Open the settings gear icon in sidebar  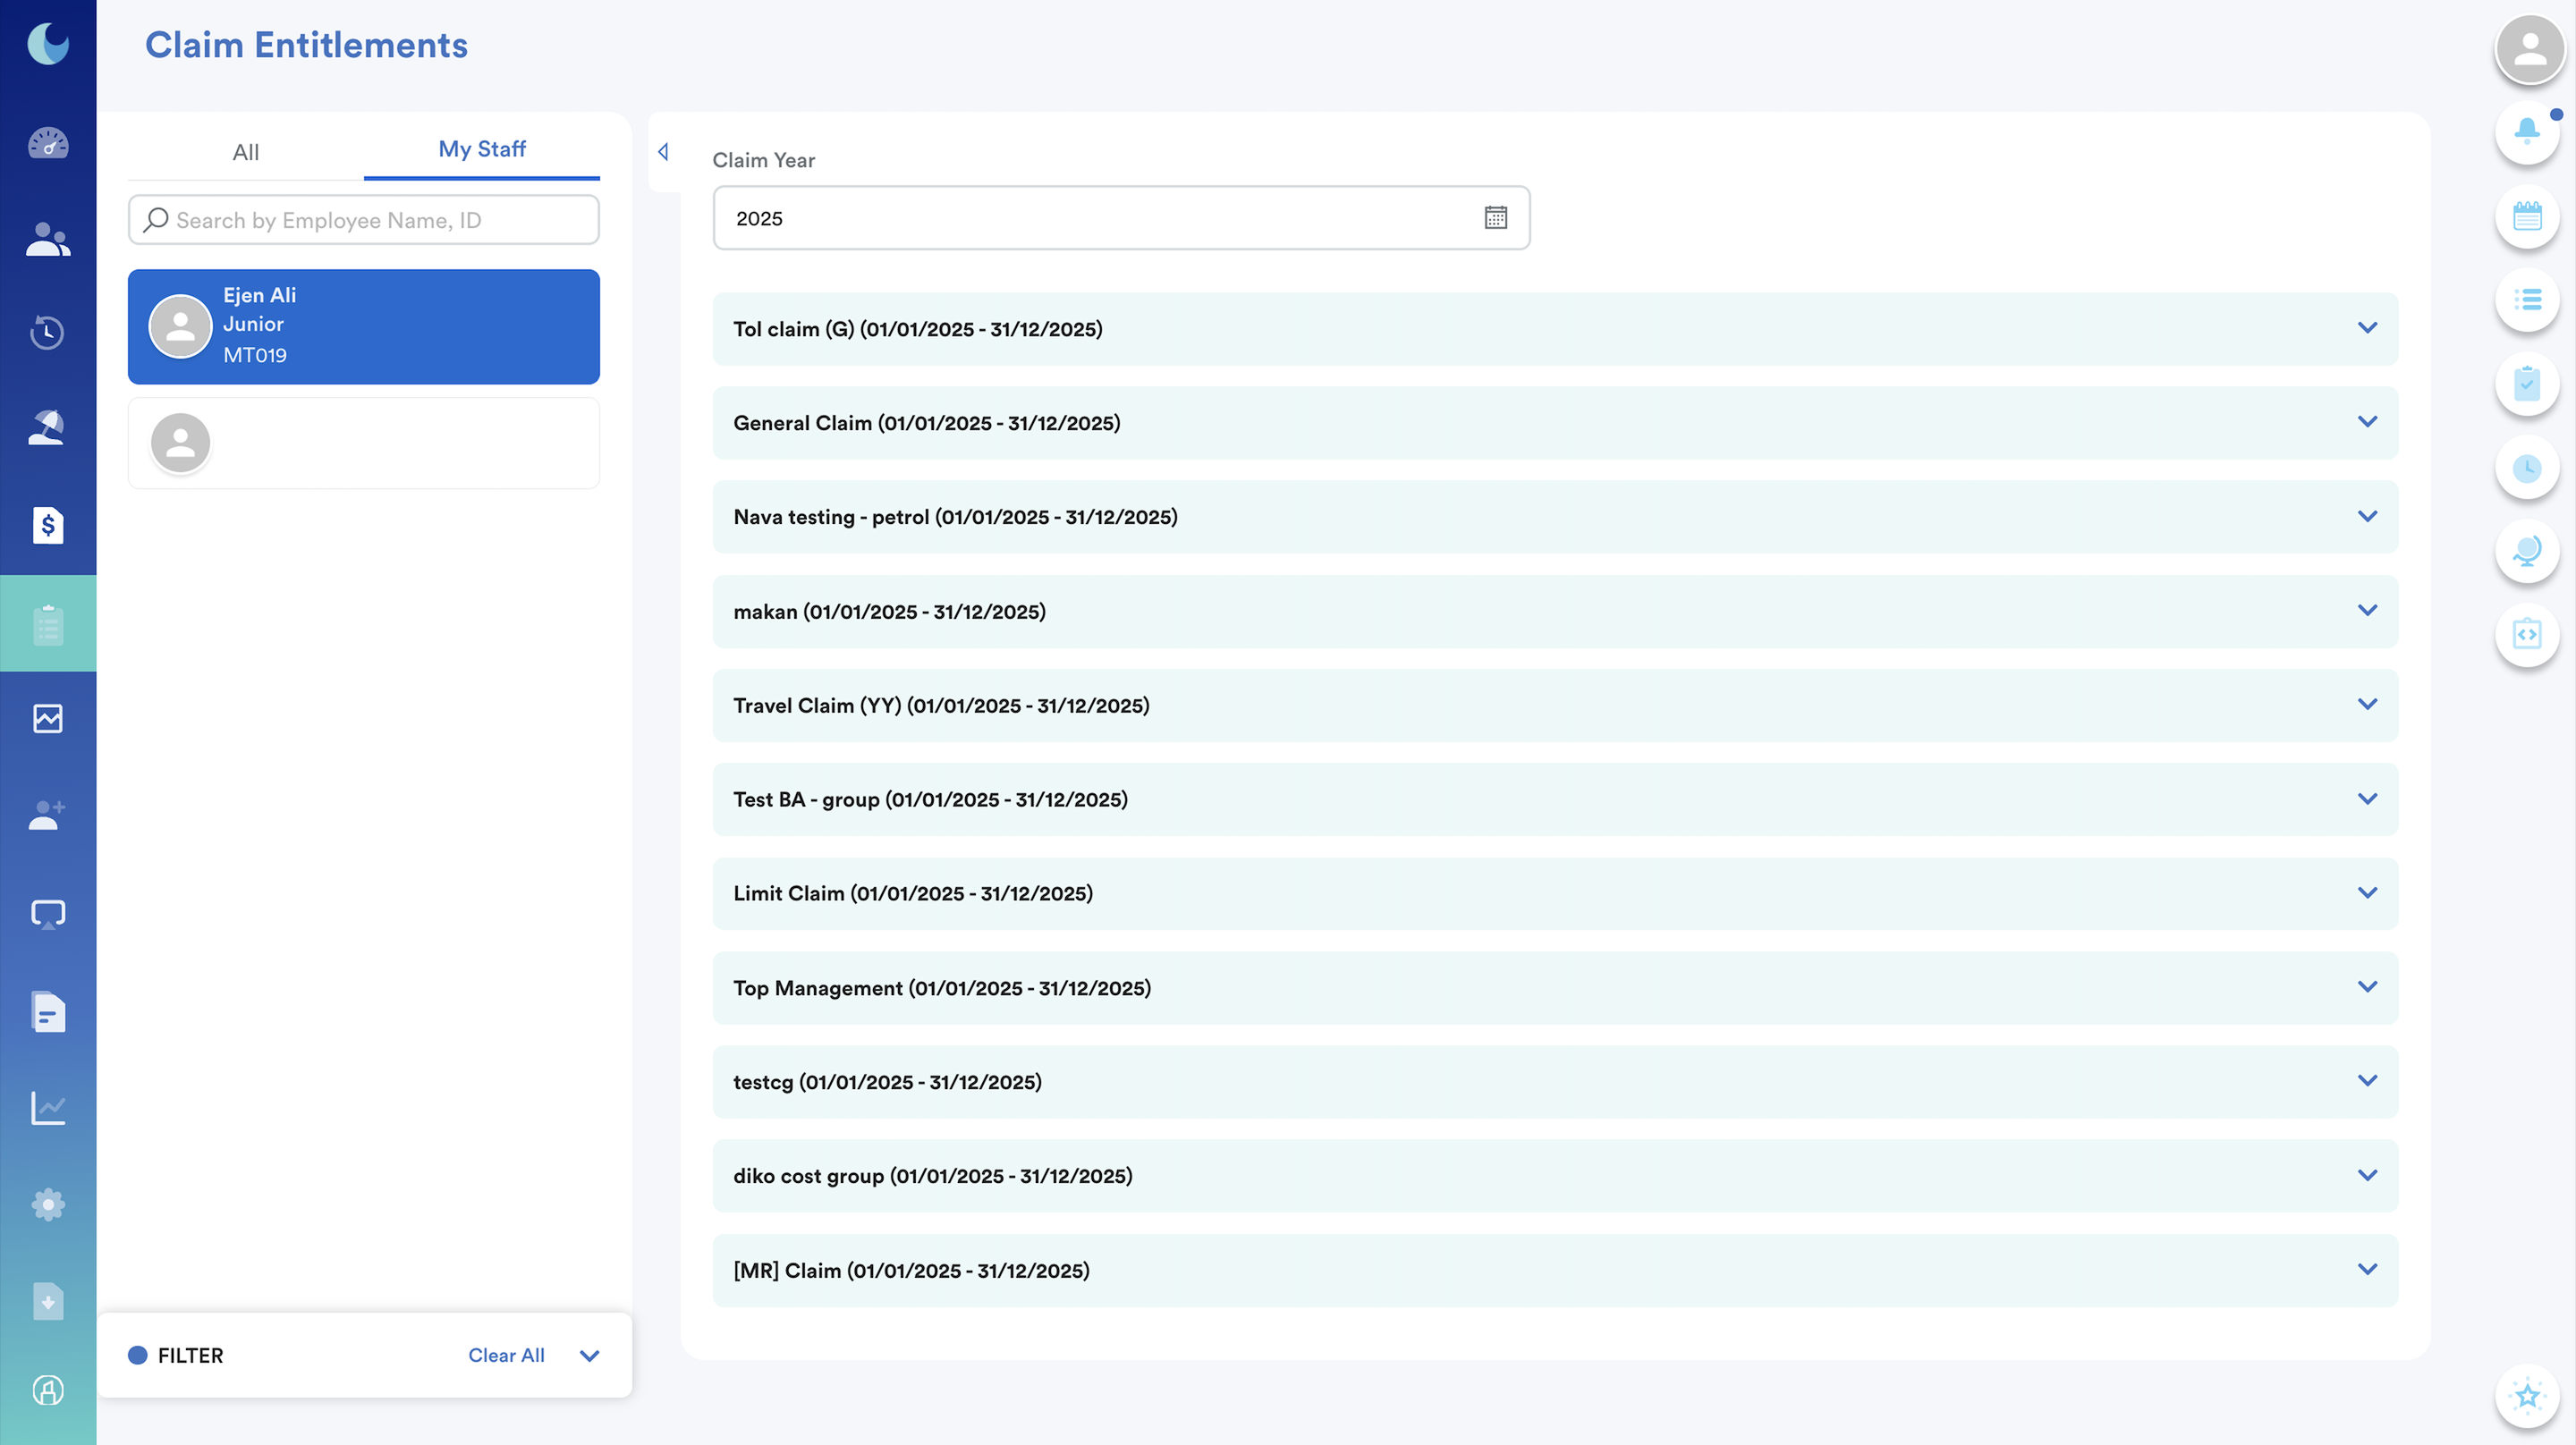pyautogui.click(x=47, y=1204)
